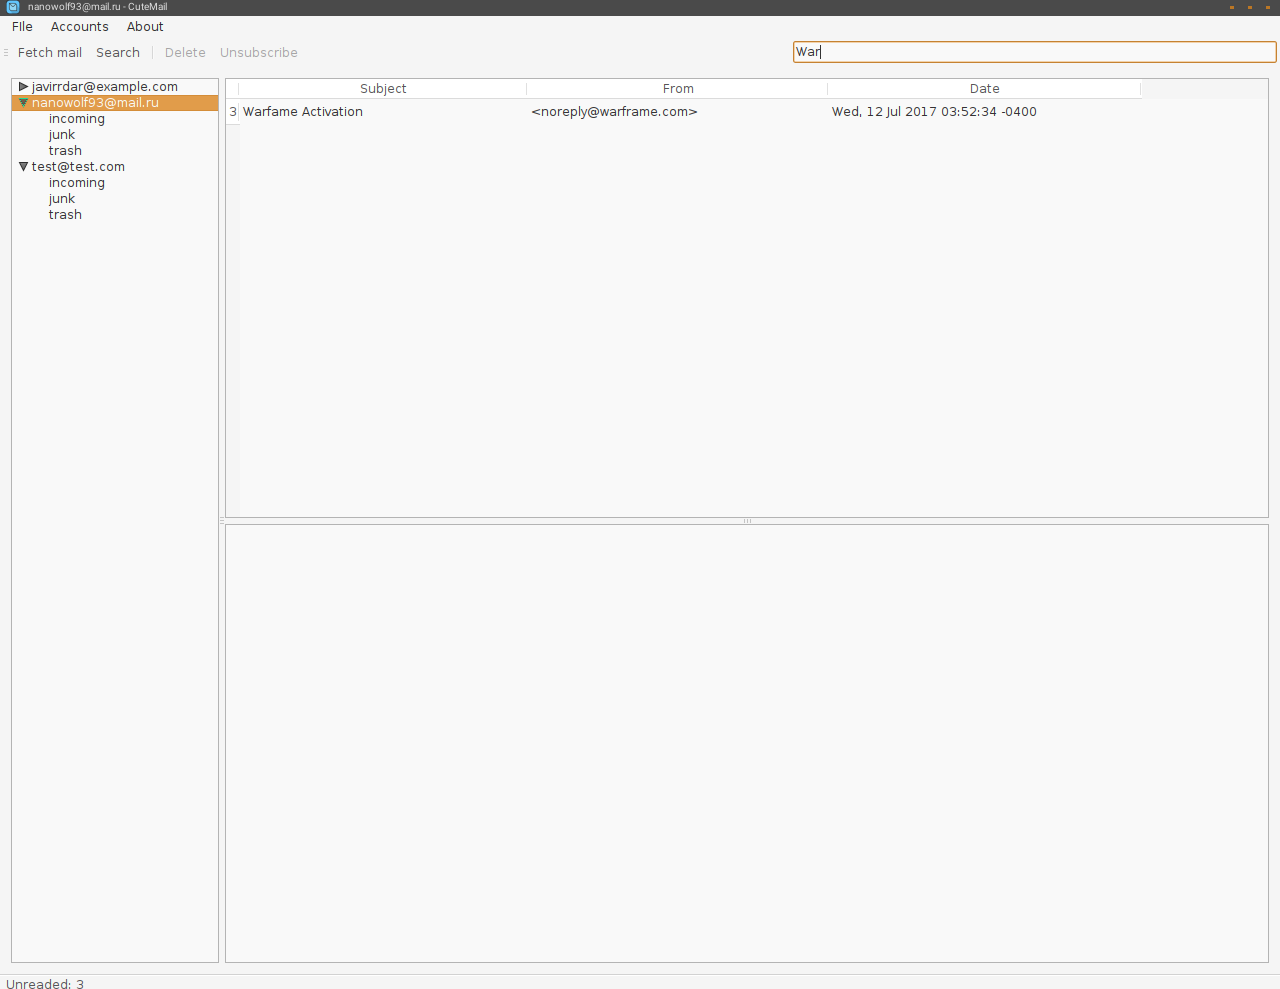1280x989 pixels.
Task: Open the About menu
Action: 145,27
